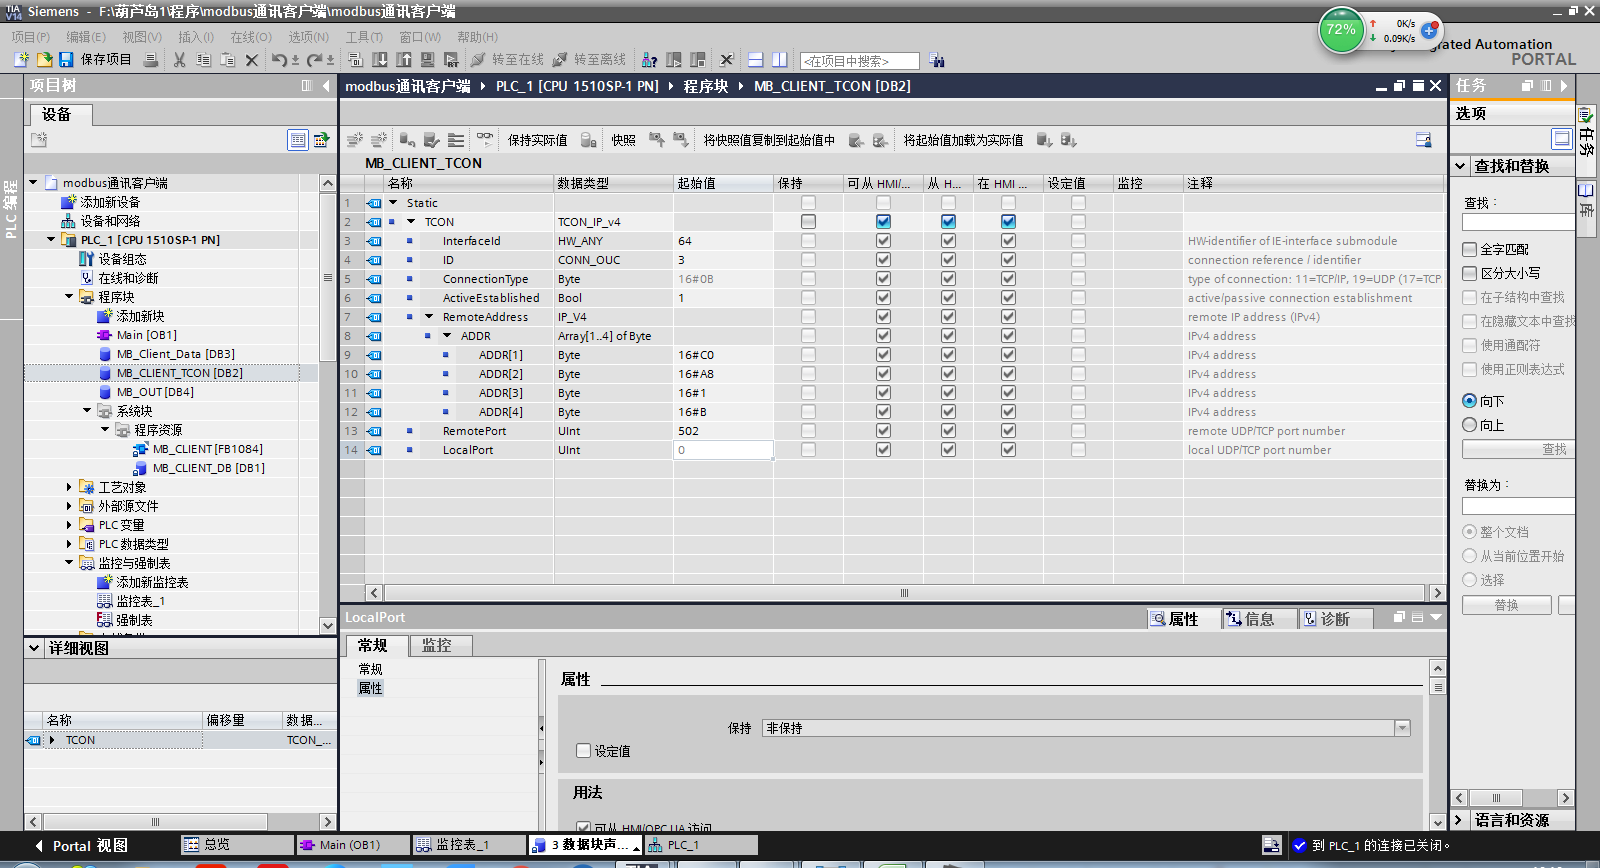The width and height of the screenshot is (1600, 868).
Task: Collapse the PLC_1 node in project tree
Action: (x=51, y=240)
